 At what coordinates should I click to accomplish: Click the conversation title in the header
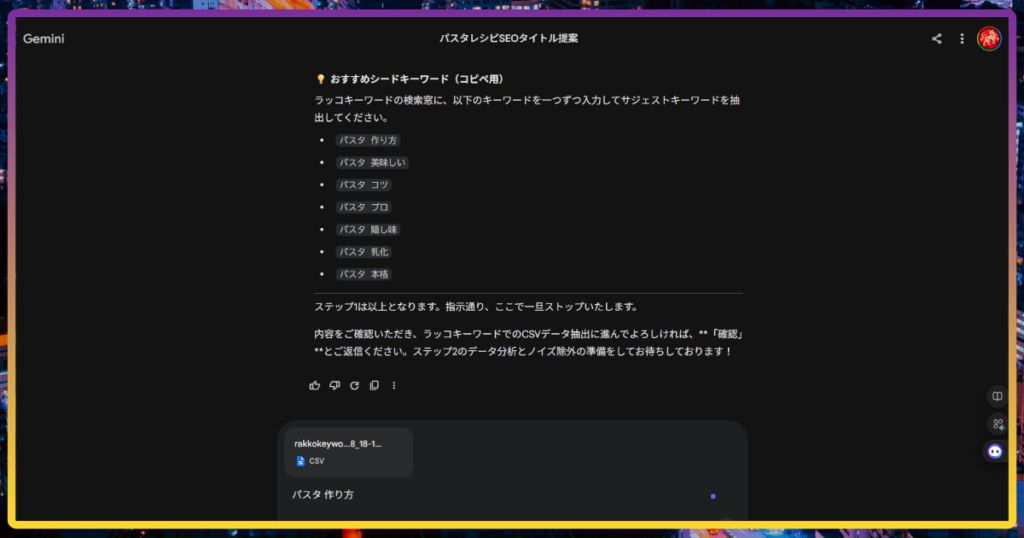[508, 39]
